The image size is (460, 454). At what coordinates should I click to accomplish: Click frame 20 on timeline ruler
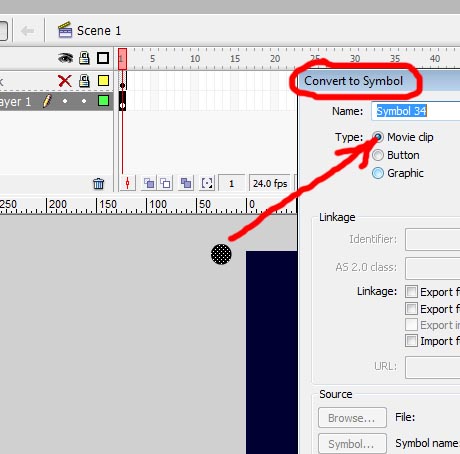click(275, 59)
